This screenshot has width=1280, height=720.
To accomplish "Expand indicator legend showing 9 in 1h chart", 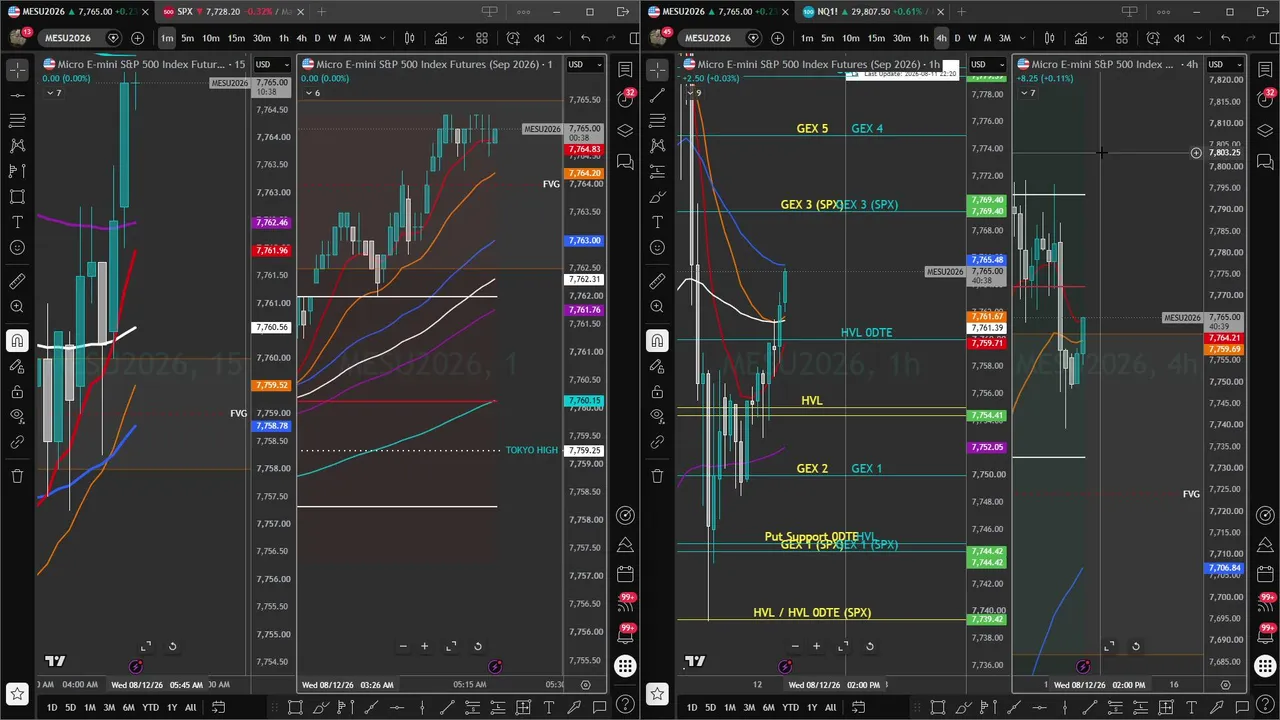I will [692, 93].
